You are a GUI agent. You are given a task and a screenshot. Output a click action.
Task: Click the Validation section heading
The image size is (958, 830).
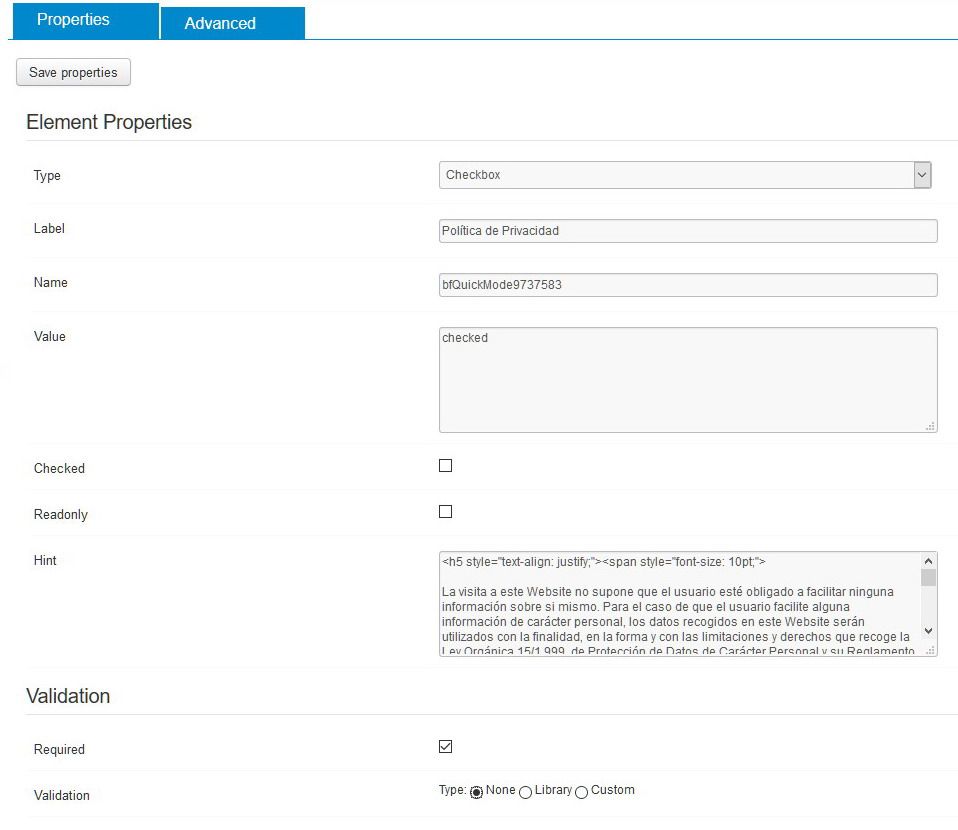pos(68,696)
